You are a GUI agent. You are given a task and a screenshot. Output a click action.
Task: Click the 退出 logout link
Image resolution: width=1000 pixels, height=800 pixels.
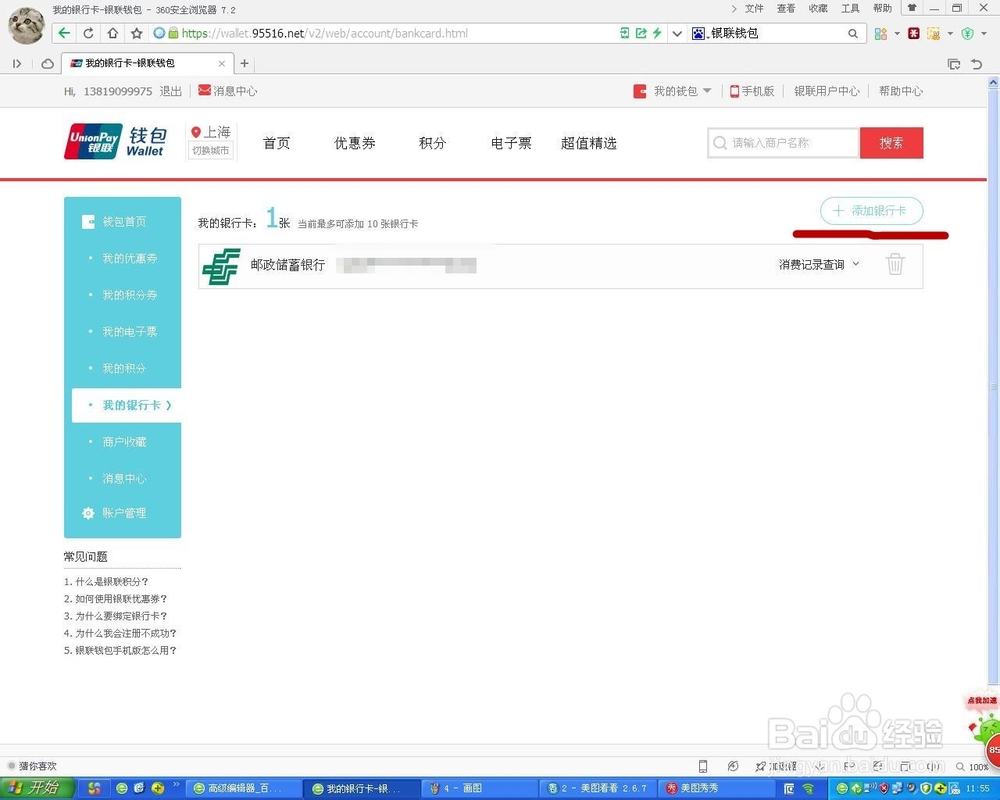[x=170, y=91]
